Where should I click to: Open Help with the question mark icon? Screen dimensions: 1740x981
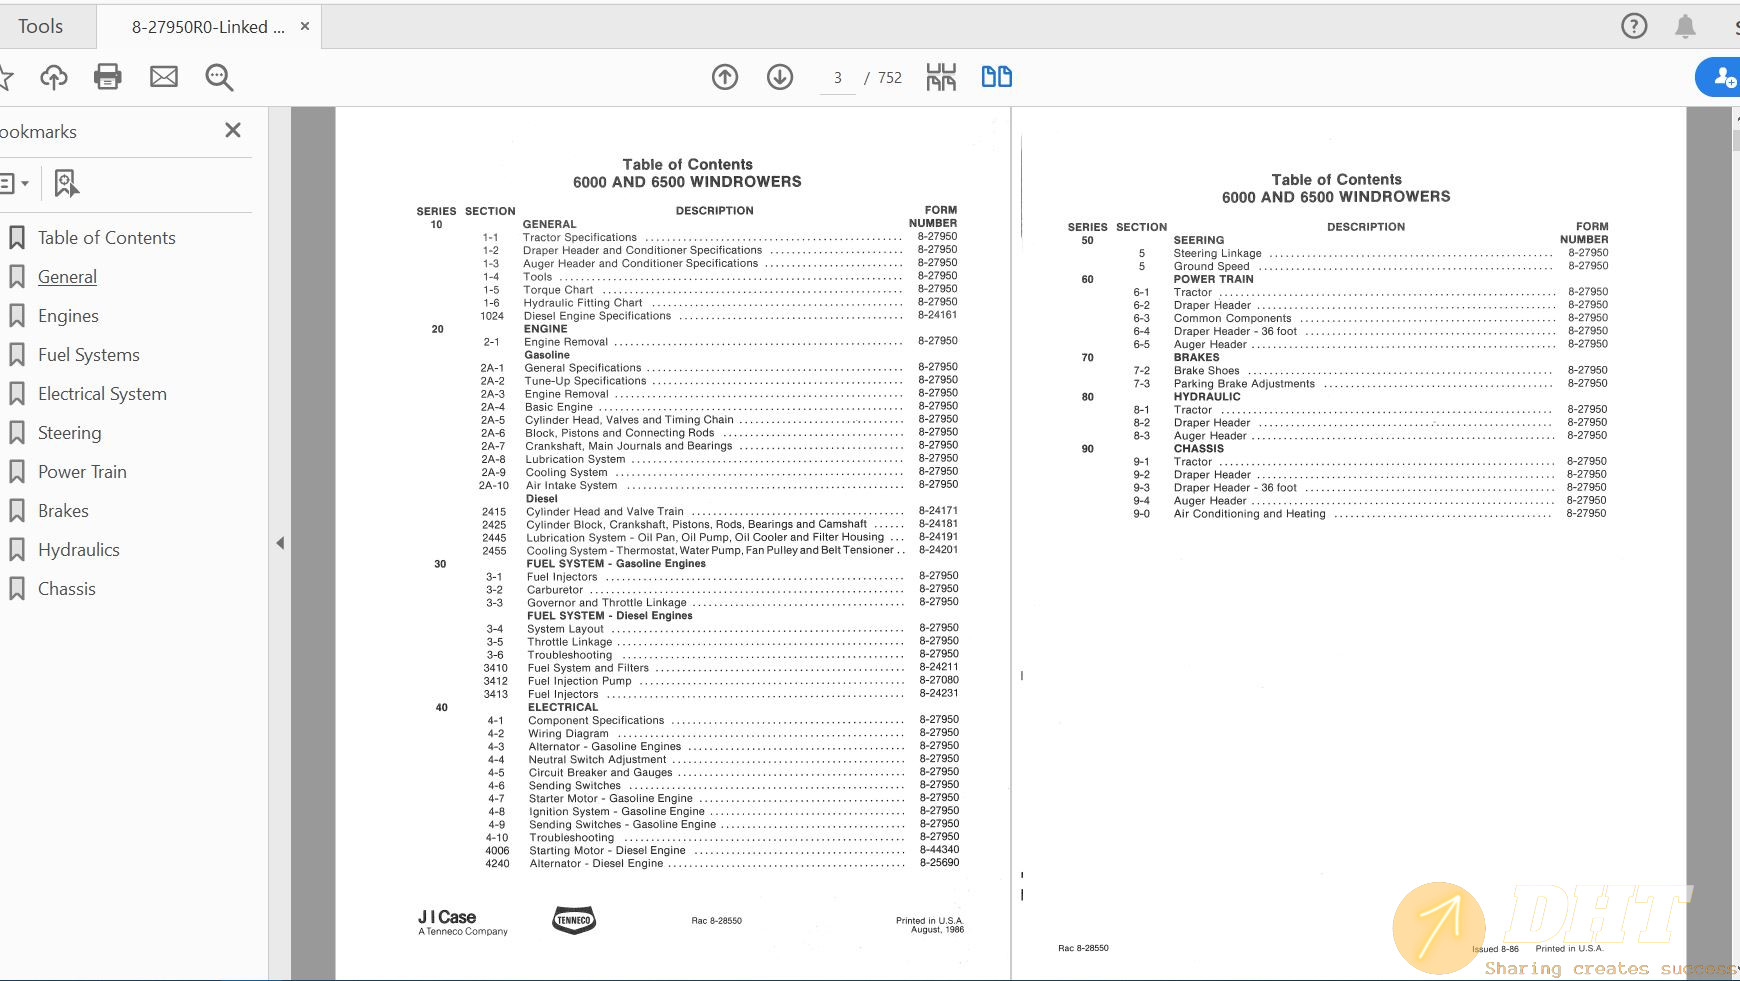coord(1635,25)
